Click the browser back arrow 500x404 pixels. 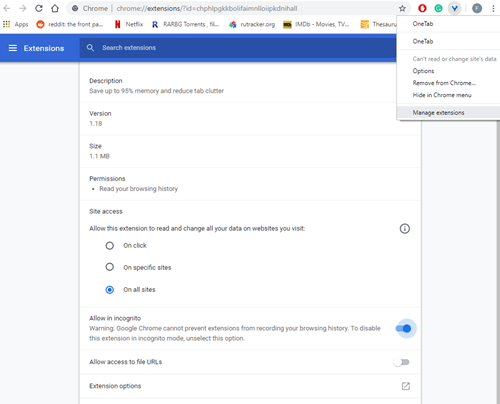pyautogui.click(x=7, y=8)
